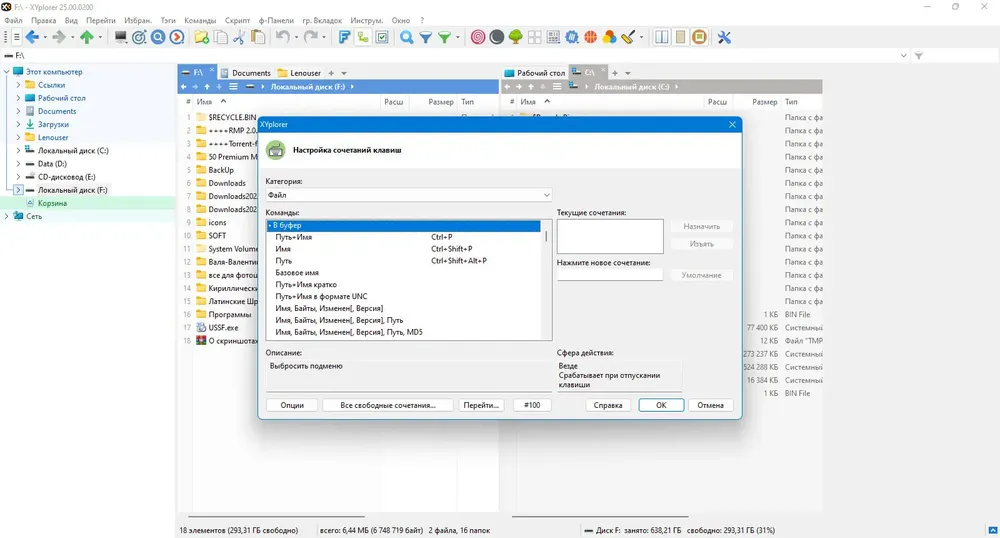This screenshot has width=1000, height=538.
Task: Click the checkbox selection icon in toolbar
Action: (382, 38)
